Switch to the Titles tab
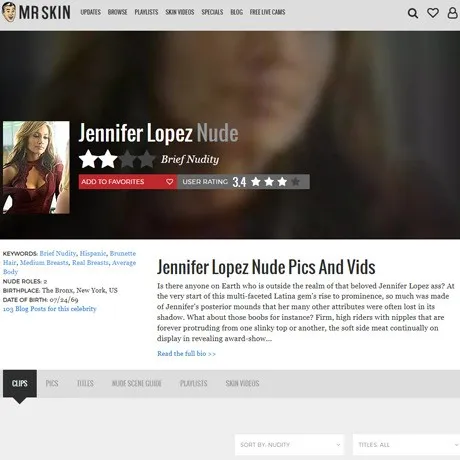The height and width of the screenshot is (460, 460). 85,383
